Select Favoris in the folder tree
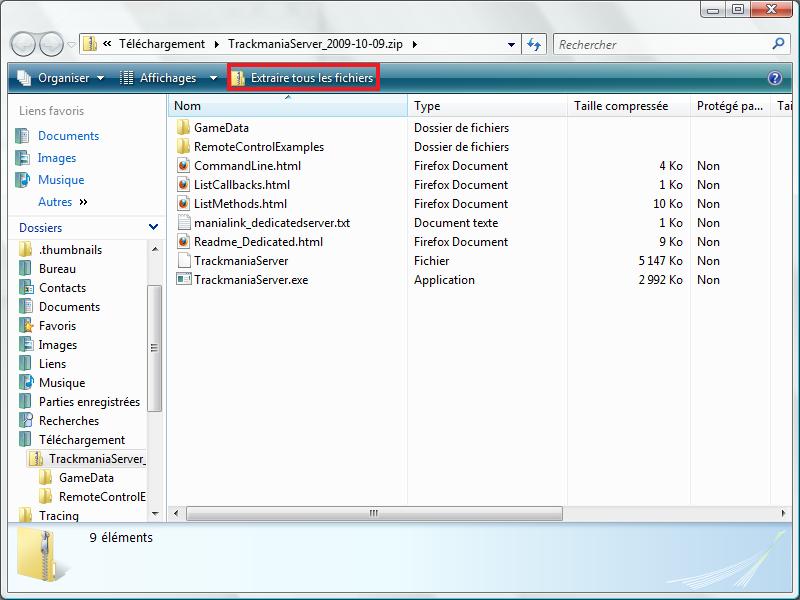Viewport: 800px width, 600px height. [x=57, y=326]
